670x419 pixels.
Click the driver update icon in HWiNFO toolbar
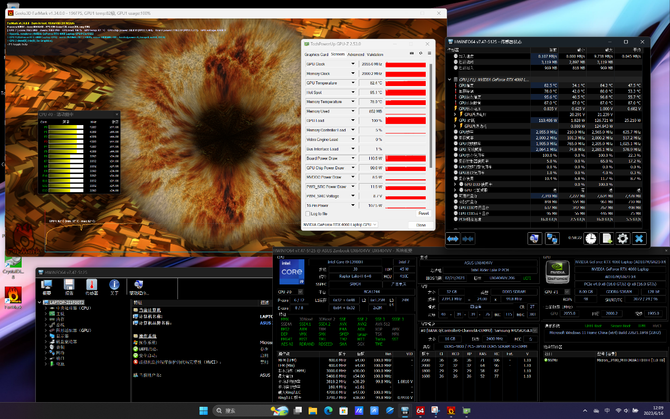click(x=138, y=285)
